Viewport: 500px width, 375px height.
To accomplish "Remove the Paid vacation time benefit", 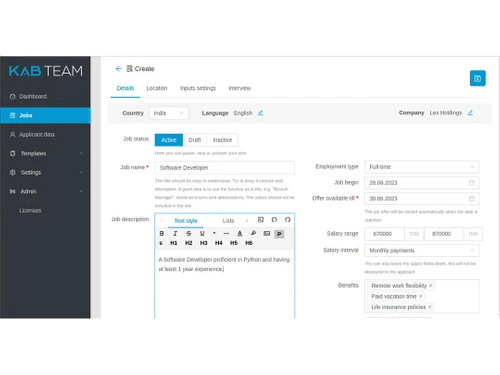I will [x=421, y=296].
